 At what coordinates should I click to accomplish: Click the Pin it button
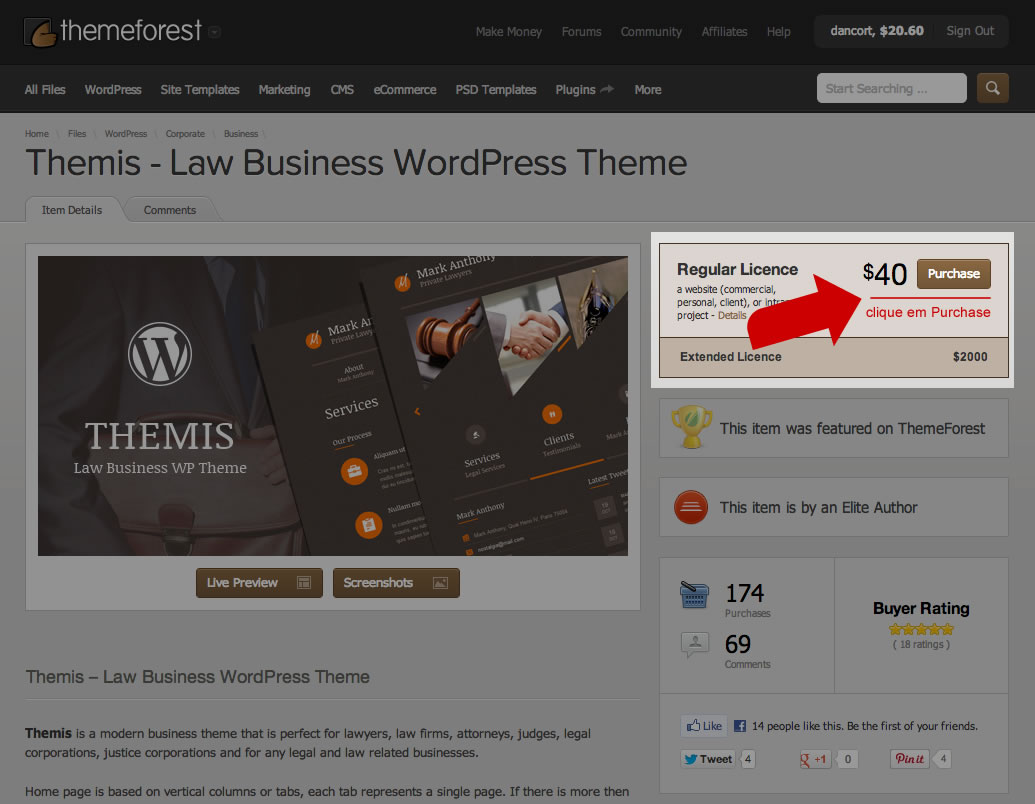(x=910, y=759)
